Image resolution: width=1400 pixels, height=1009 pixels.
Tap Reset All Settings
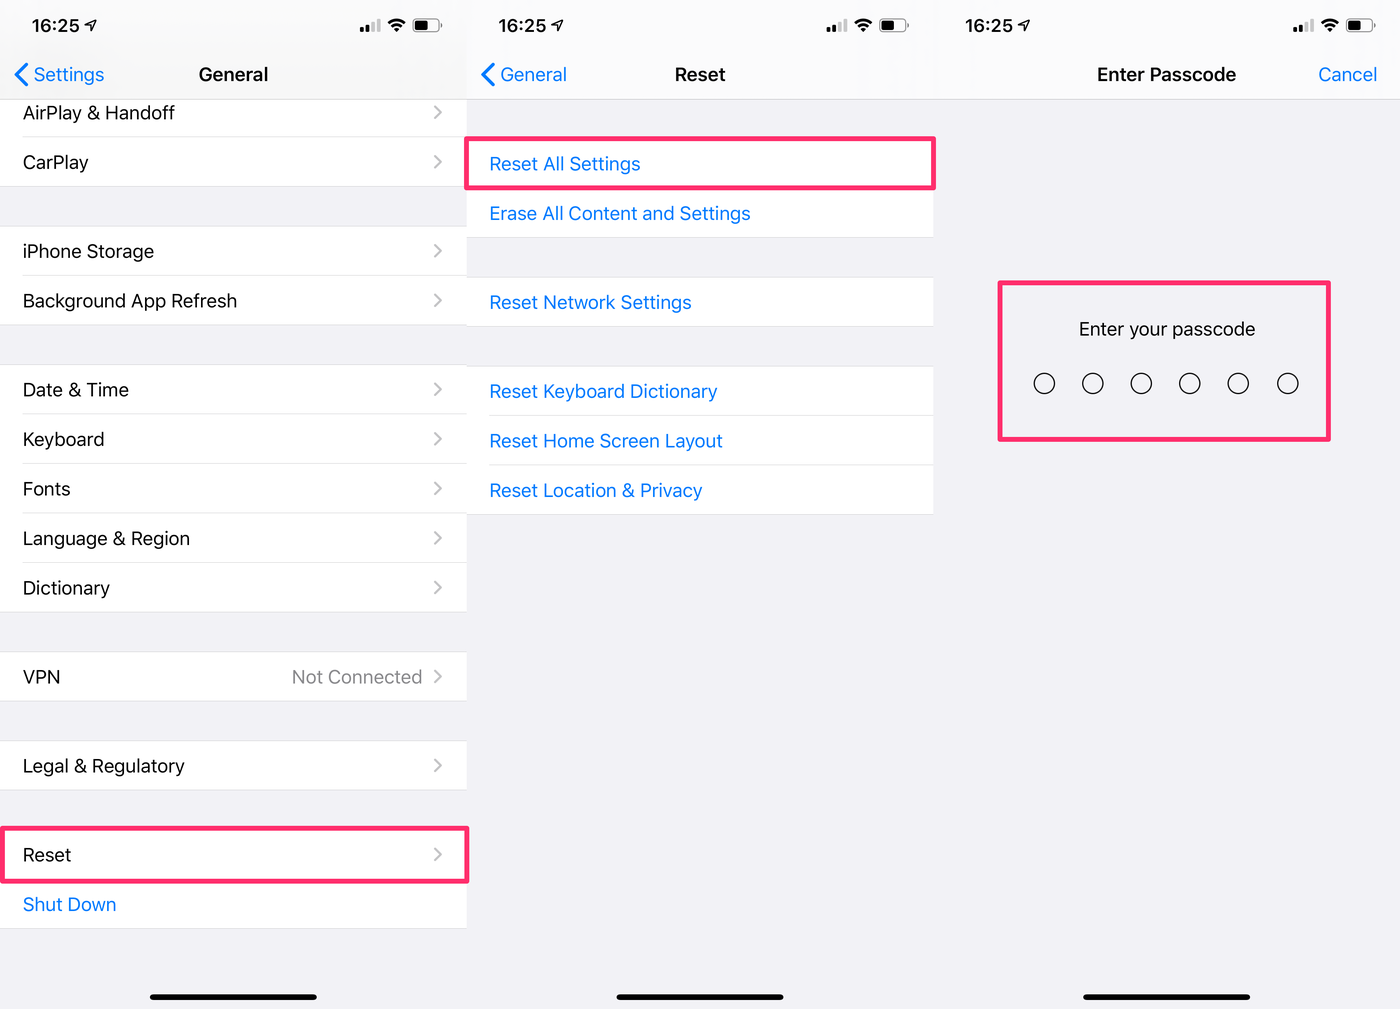coord(565,164)
